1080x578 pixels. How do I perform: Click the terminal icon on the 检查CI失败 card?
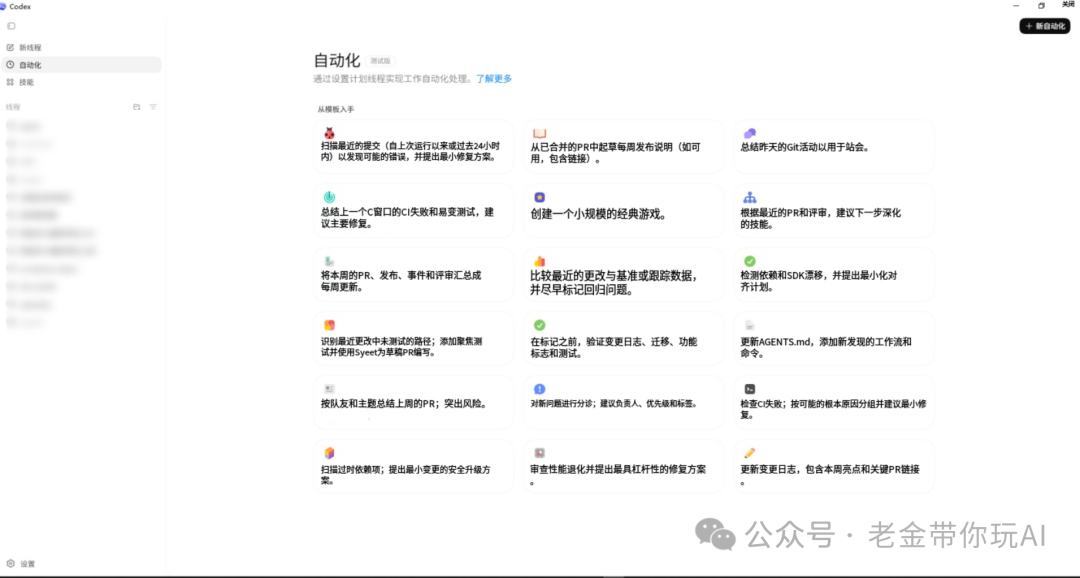pos(749,389)
